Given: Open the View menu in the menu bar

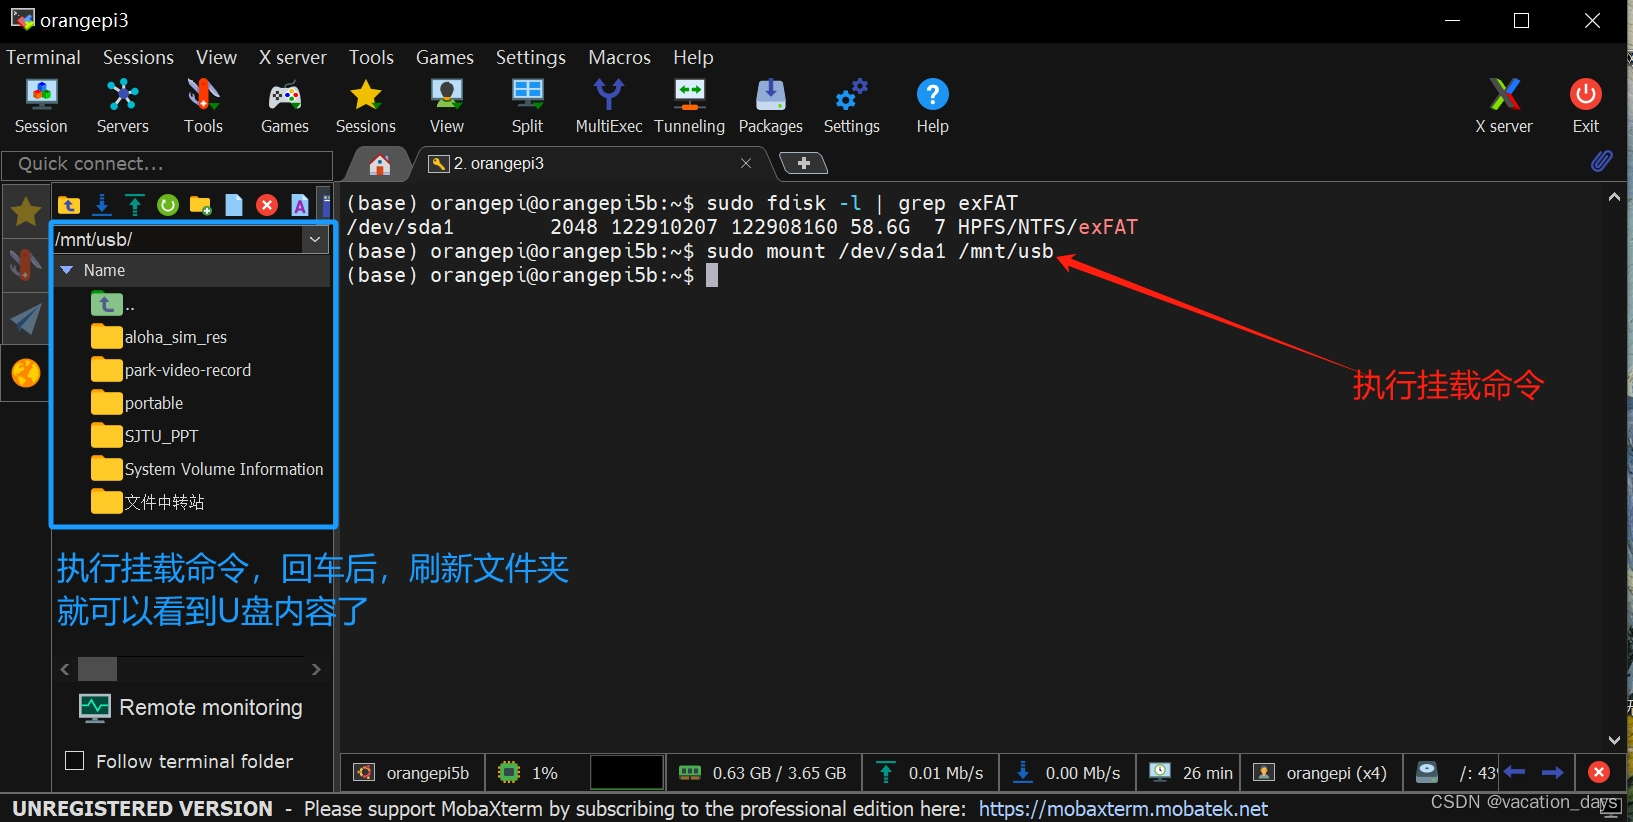Looking at the screenshot, I should point(216,57).
